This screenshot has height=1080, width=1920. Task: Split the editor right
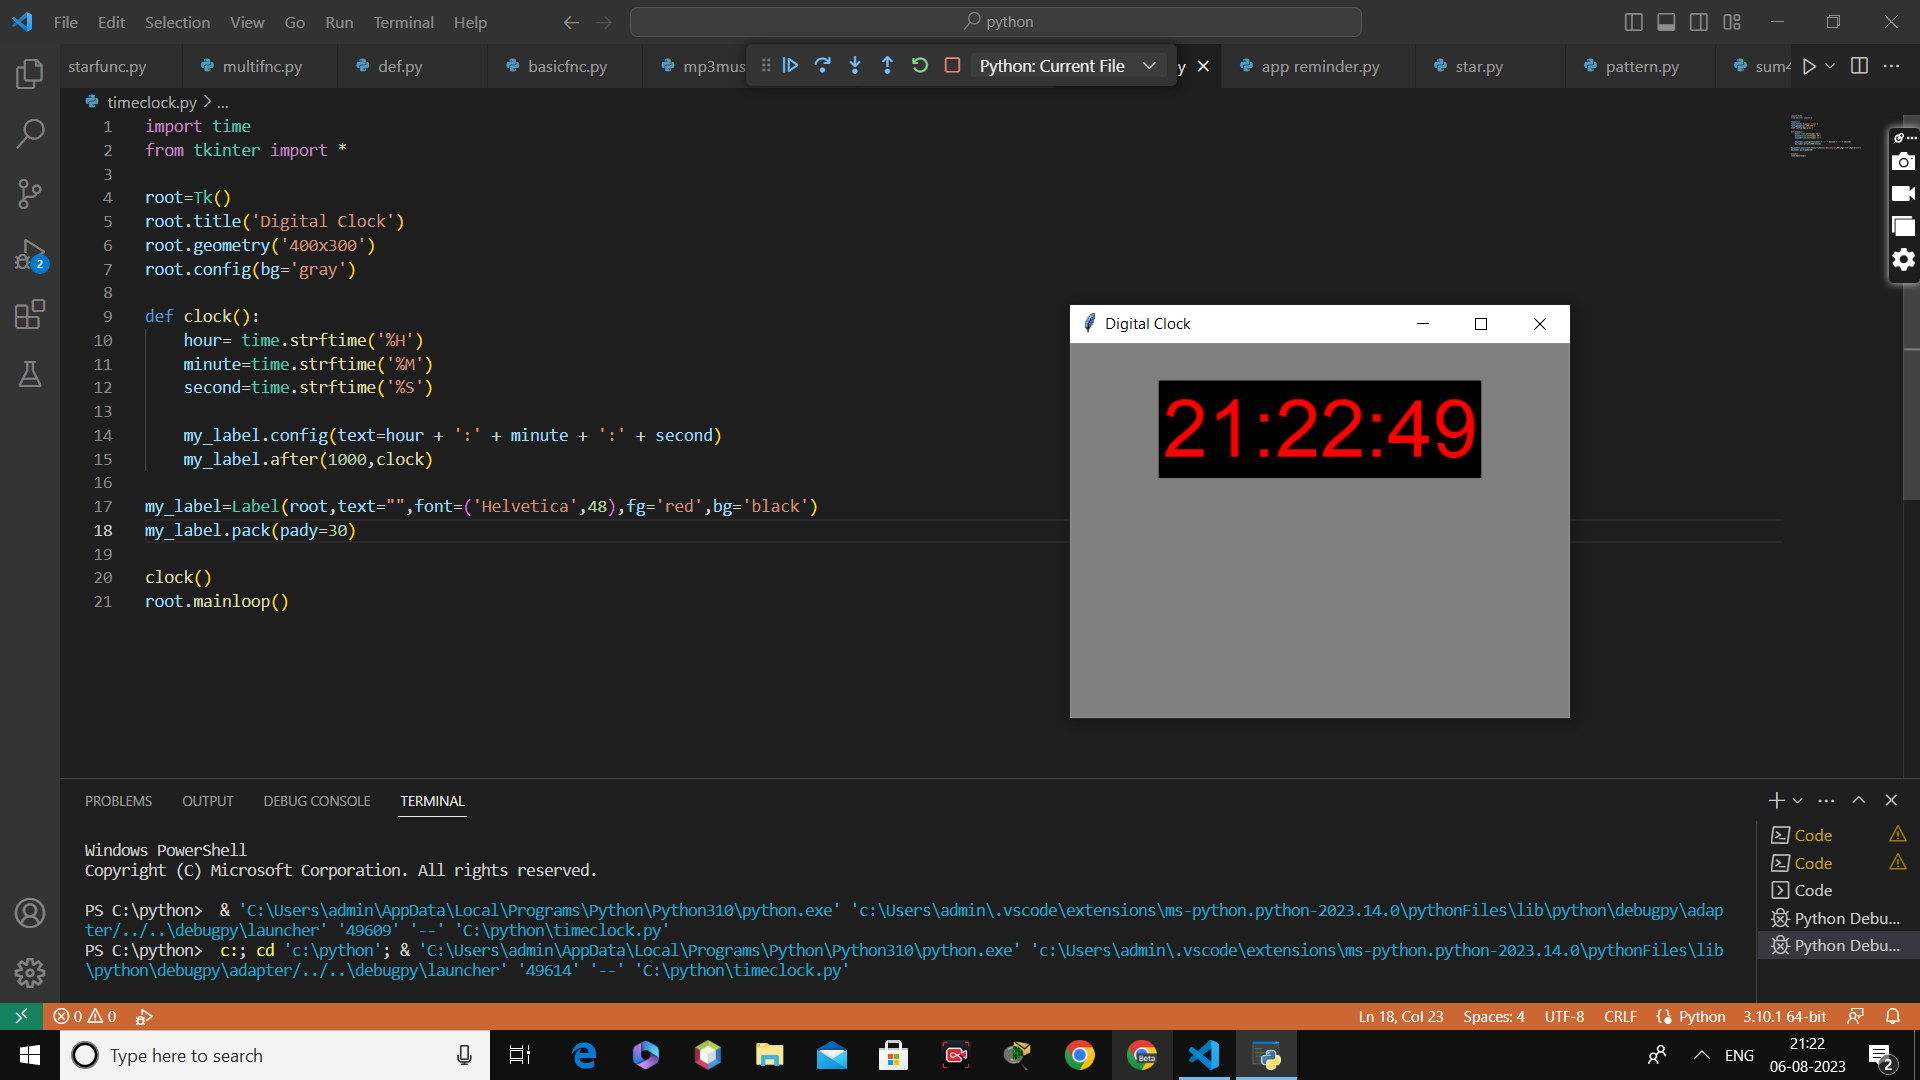pos(1860,66)
